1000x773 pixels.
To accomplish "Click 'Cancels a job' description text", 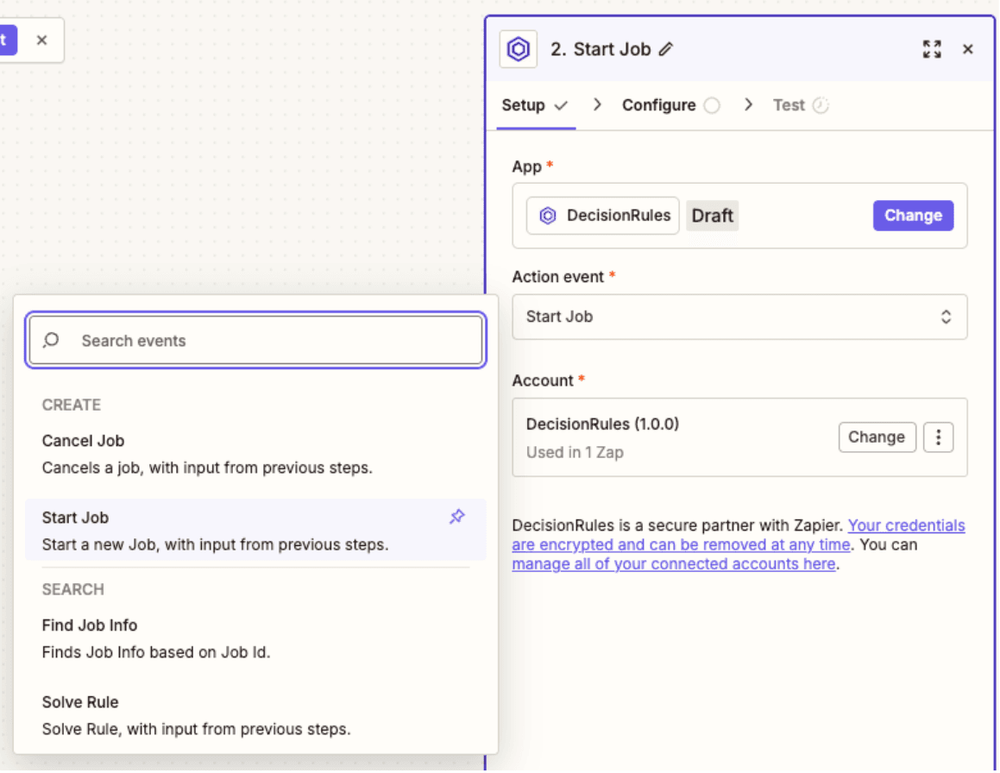I will pyautogui.click(x=207, y=468).
